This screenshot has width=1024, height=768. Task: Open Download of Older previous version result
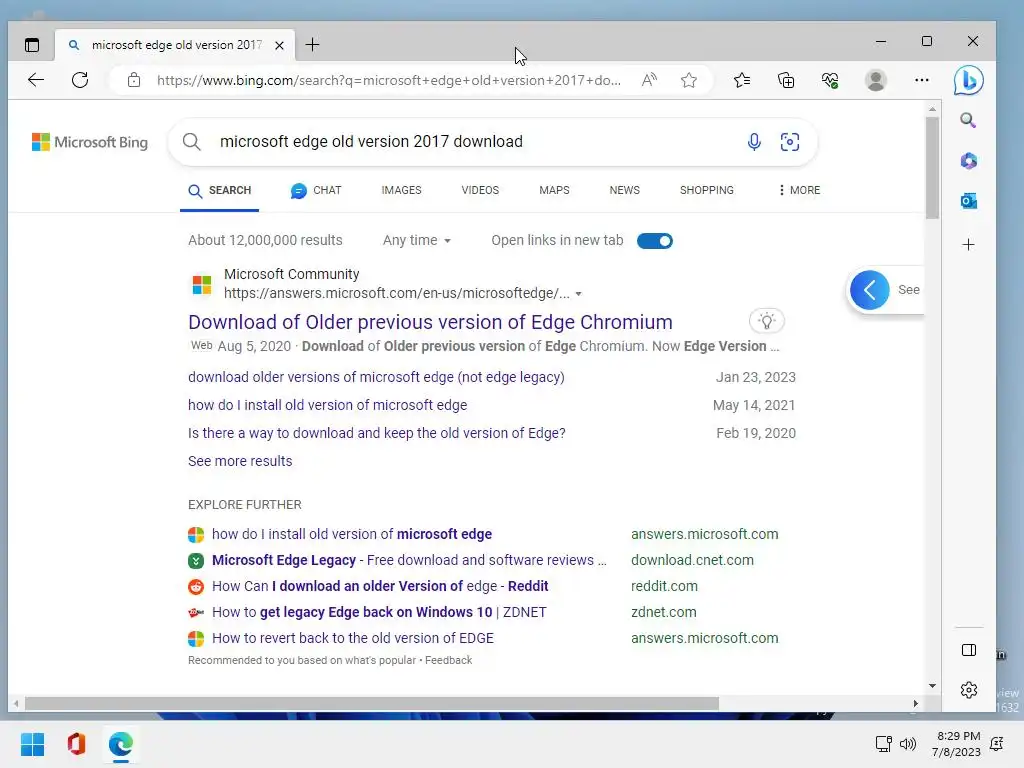click(x=430, y=322)
